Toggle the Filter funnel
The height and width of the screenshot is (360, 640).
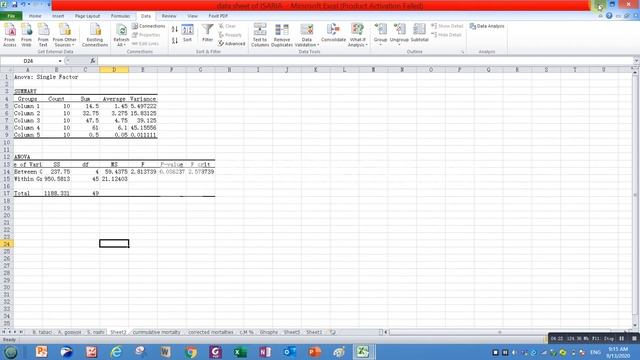coord(207,33)
